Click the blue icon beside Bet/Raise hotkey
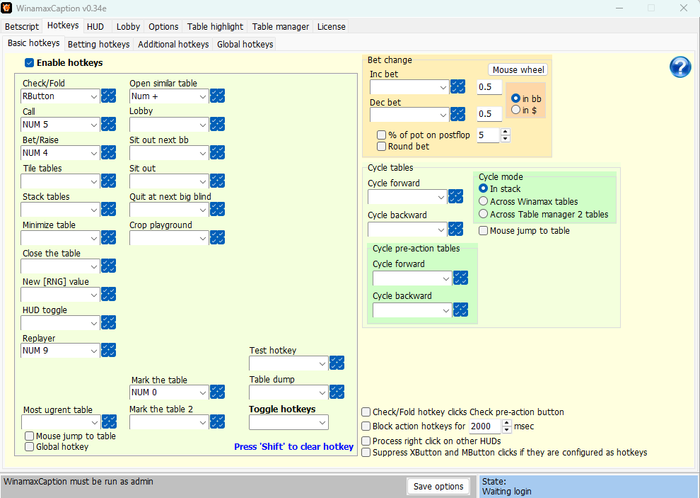This screenshot has height=498, width=700. click(108, 153)
